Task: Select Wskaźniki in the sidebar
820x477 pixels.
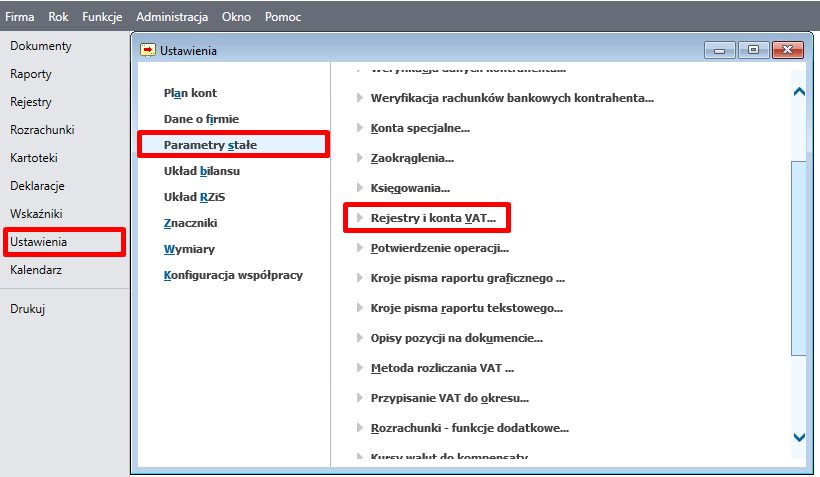Action: pos(36,214)
